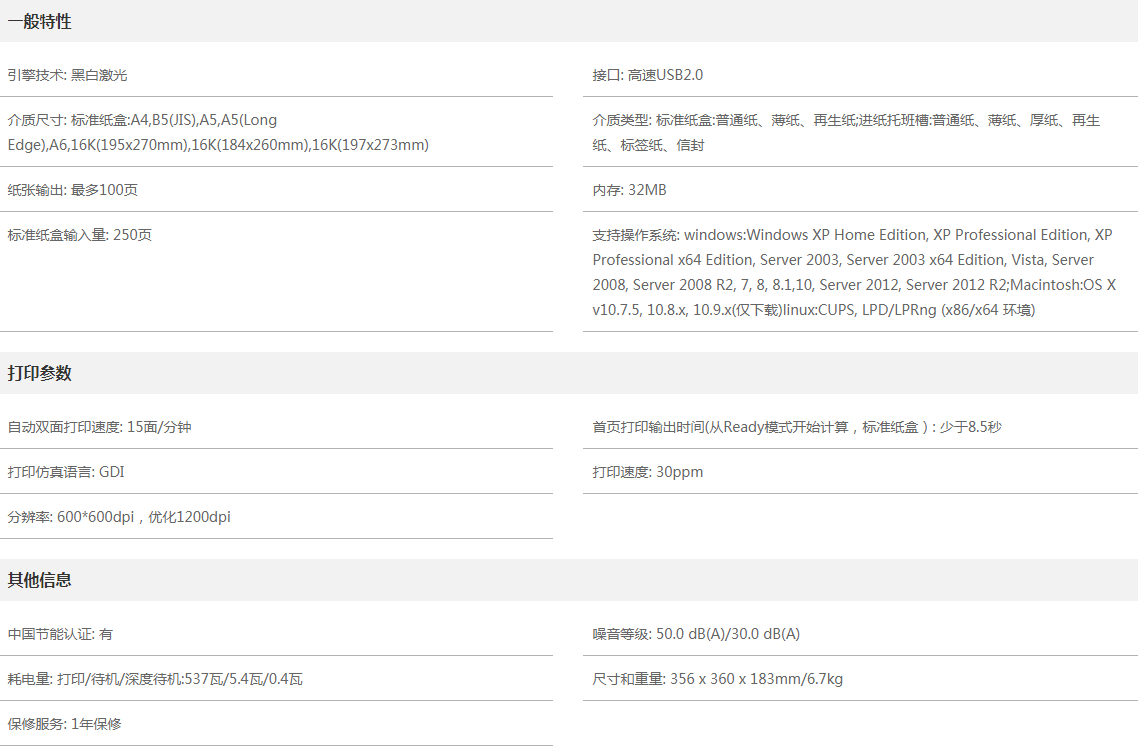Click the 保修服务 1年保修 row
Viewport: 1138px width, 750px height.
click(x=65, y=724)
